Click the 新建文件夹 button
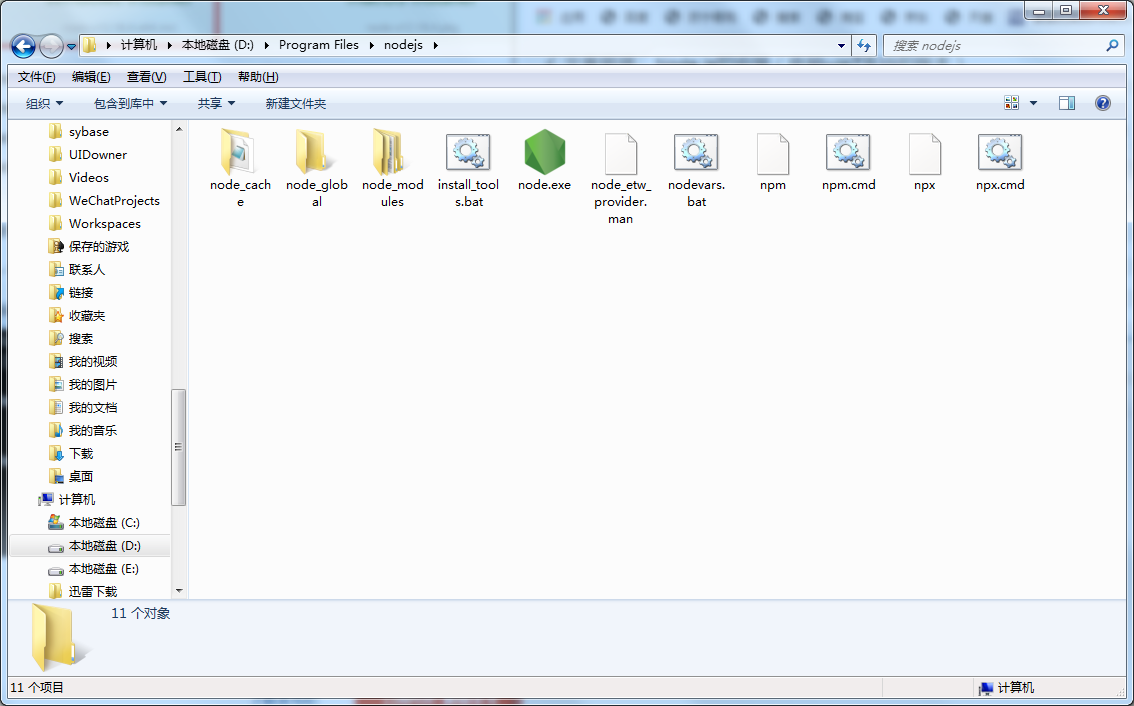Viewport: 1134px width, 706px height. 295,104
